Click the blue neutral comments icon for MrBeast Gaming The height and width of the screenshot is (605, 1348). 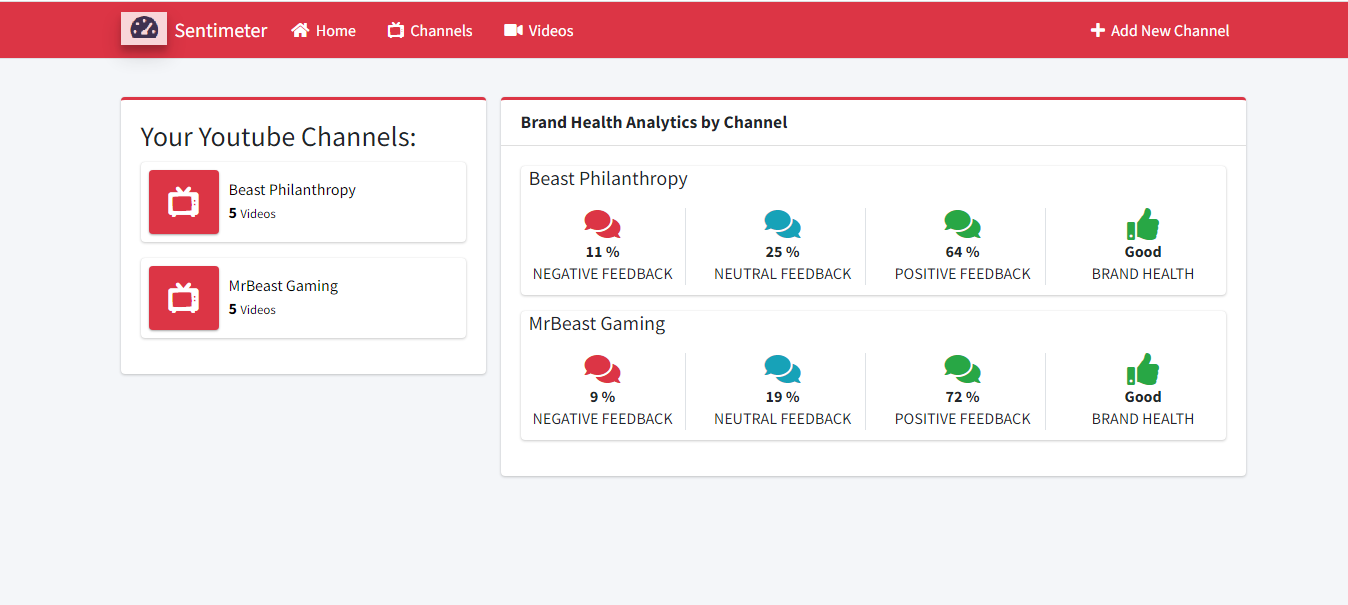tap(782, 369)
